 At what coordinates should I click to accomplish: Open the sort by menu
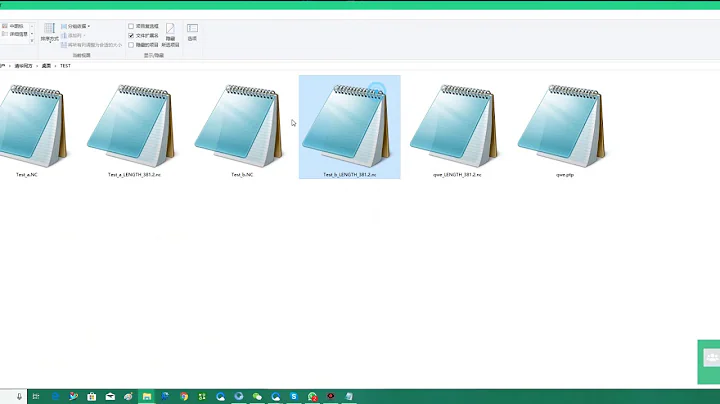(x=50, y=33)
